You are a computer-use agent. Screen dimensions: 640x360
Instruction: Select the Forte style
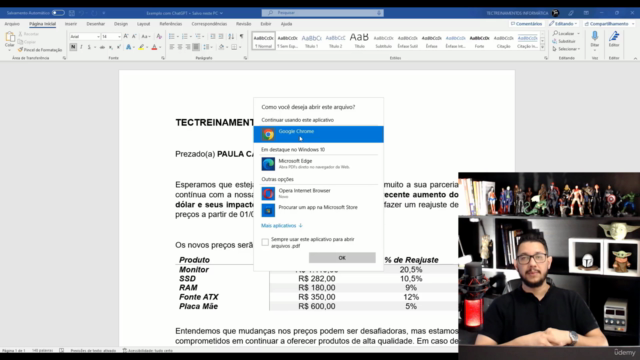[479, 41]
